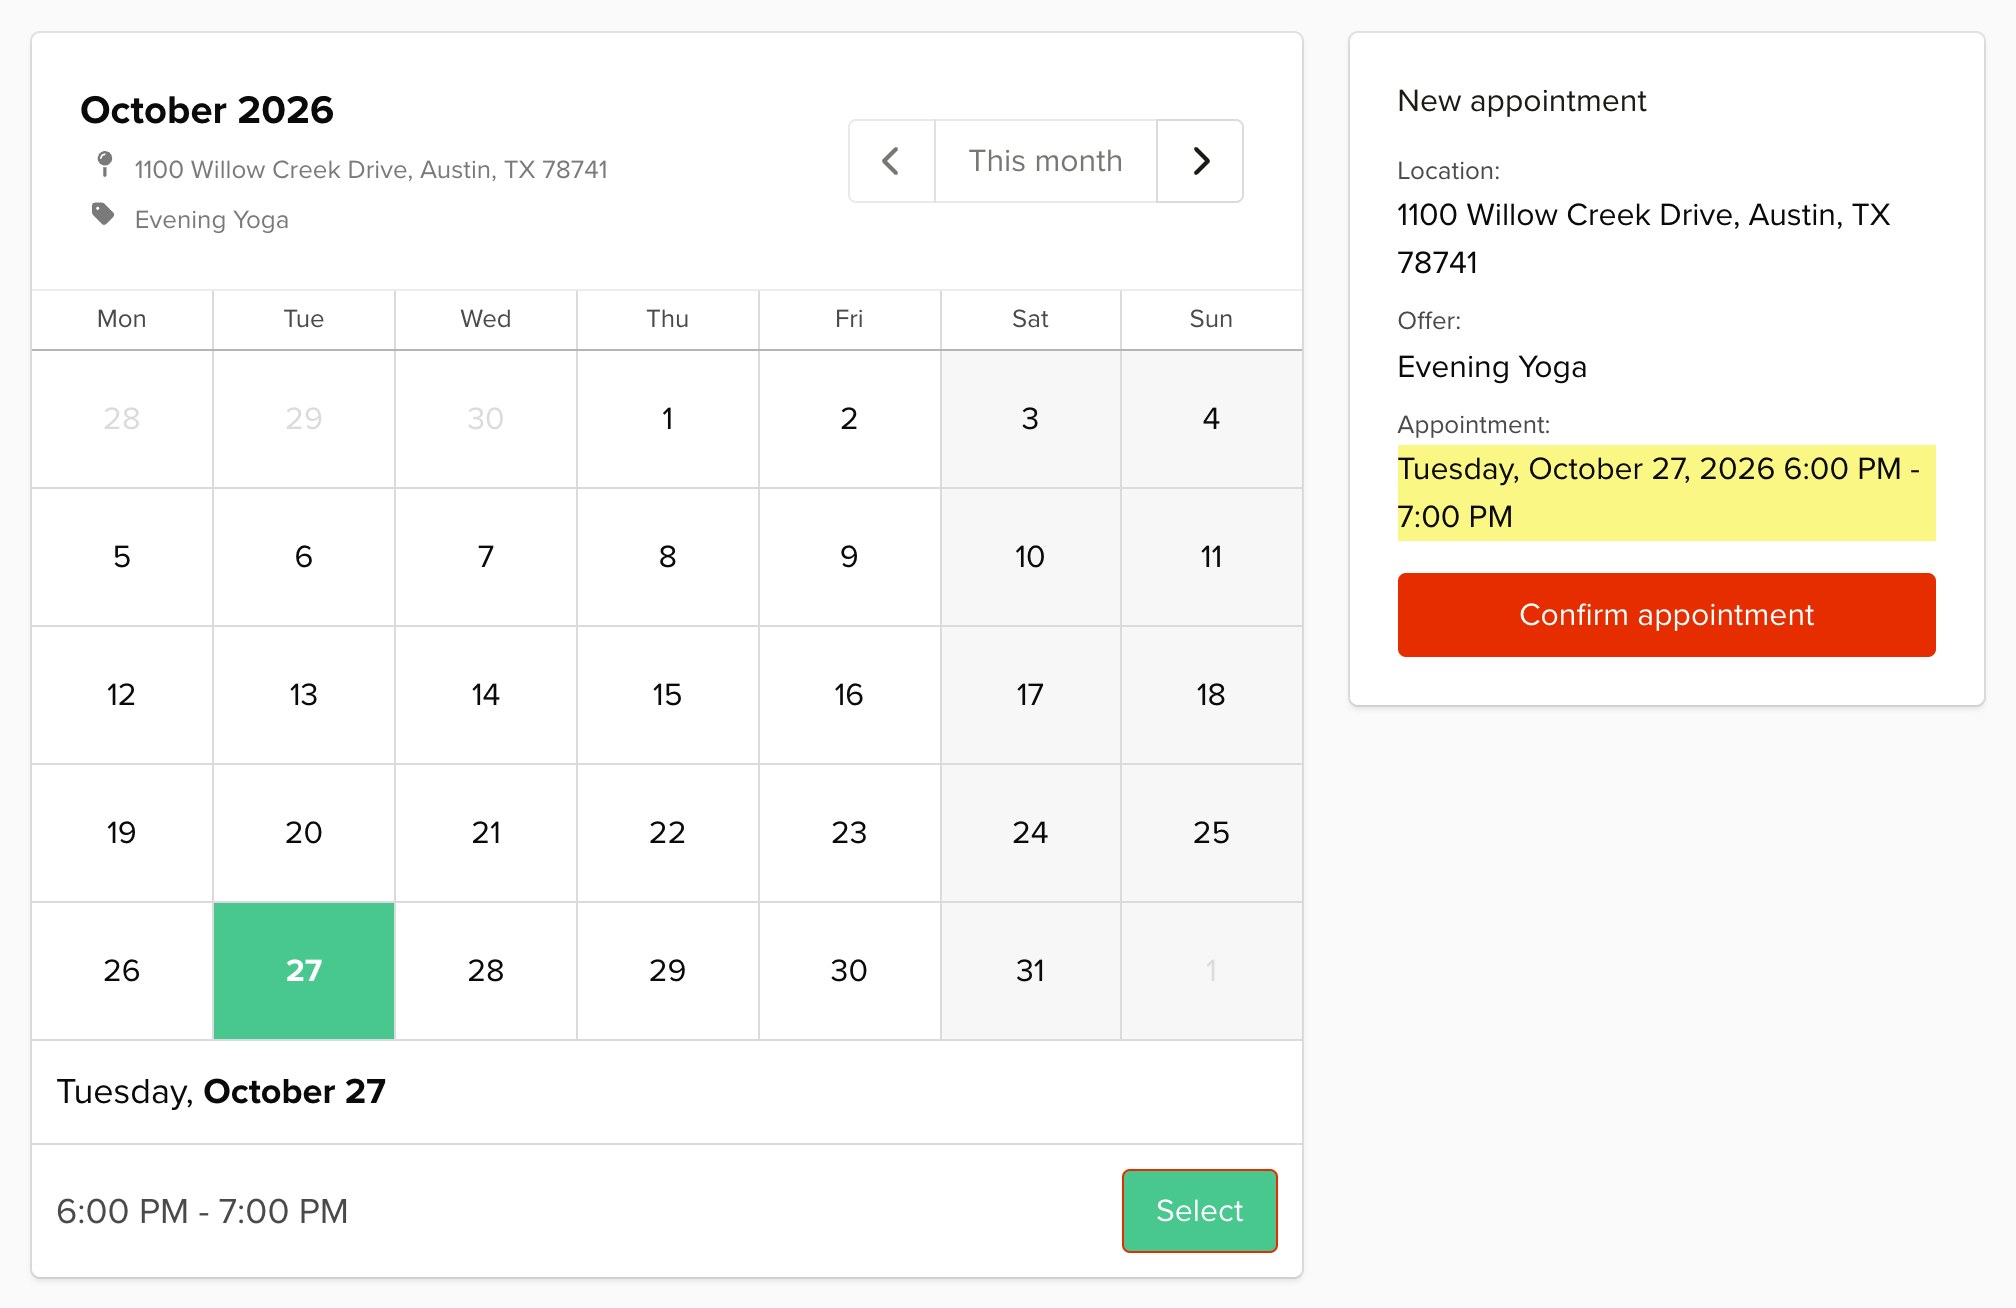Pick Friday October 23
The image size is (2016, 1308).
pyautogui.click(x=849, y=833)
